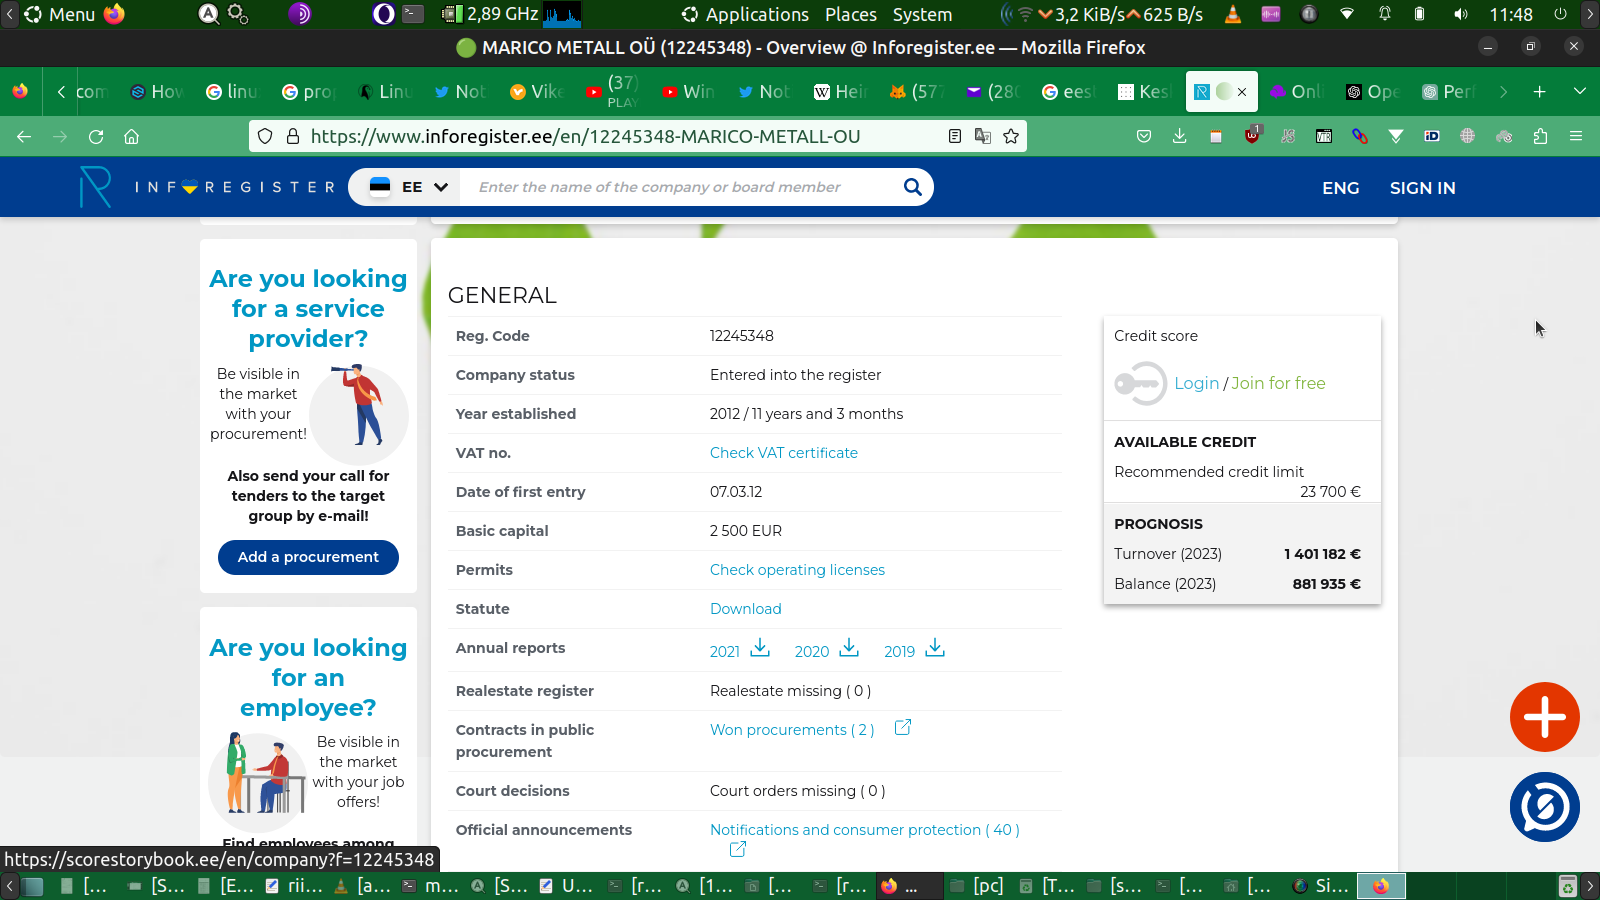Click the browser back arrow
Viewport: 1600px width, 900px height.
pos(24,137)
